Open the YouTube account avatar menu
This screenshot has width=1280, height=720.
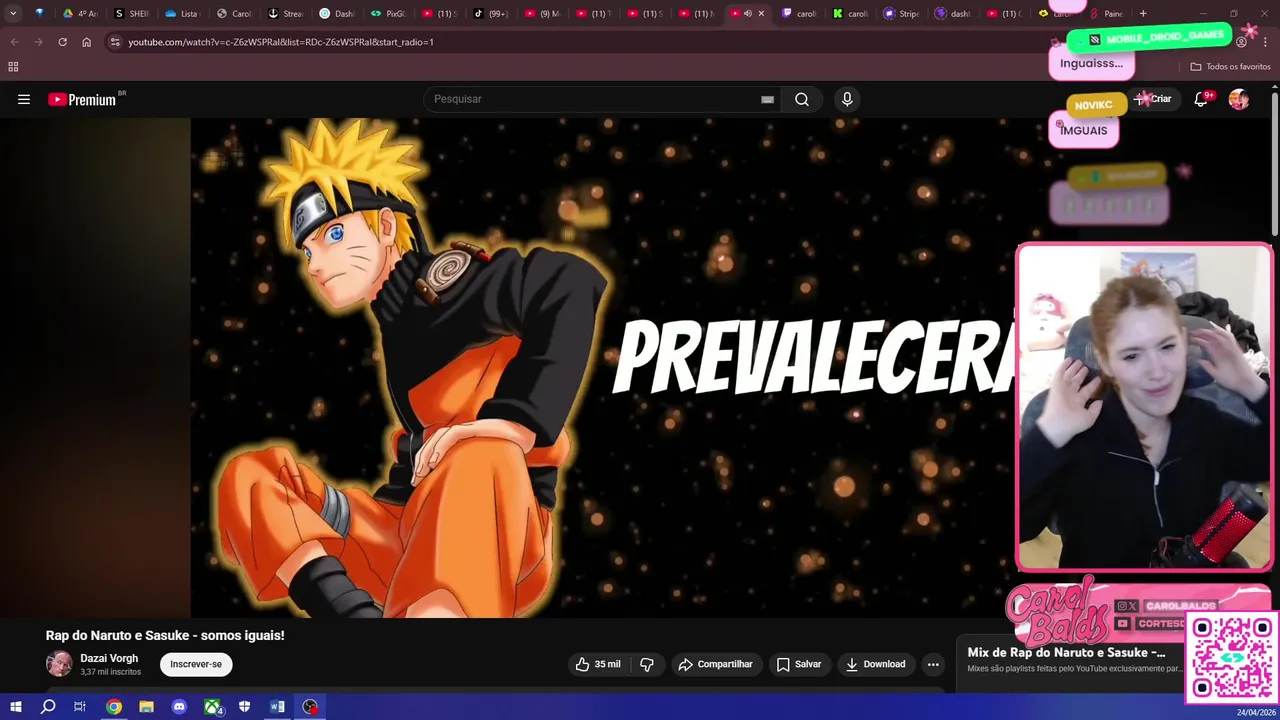click(1239, 99)
